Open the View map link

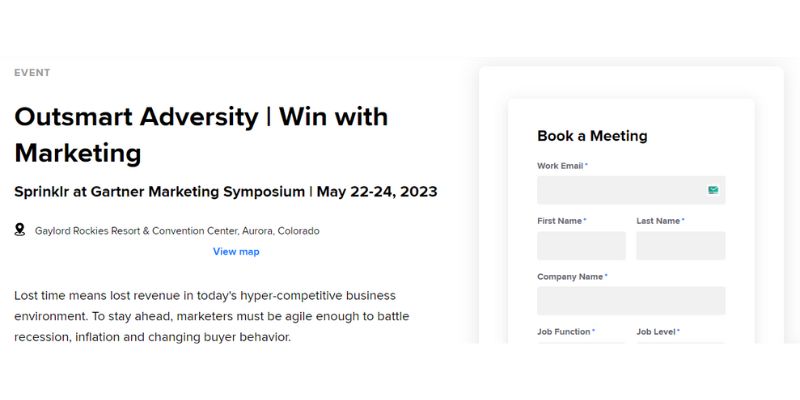coord(236,252)
